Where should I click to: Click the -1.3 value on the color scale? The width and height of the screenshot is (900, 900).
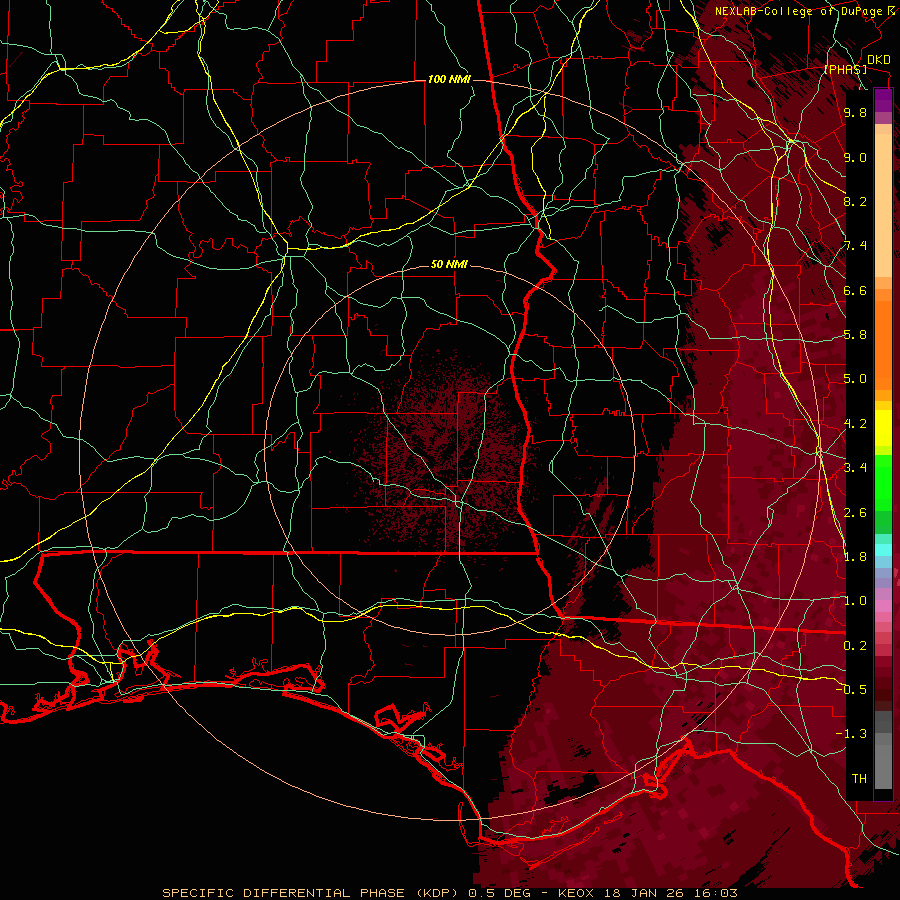[x=851, y=734]
